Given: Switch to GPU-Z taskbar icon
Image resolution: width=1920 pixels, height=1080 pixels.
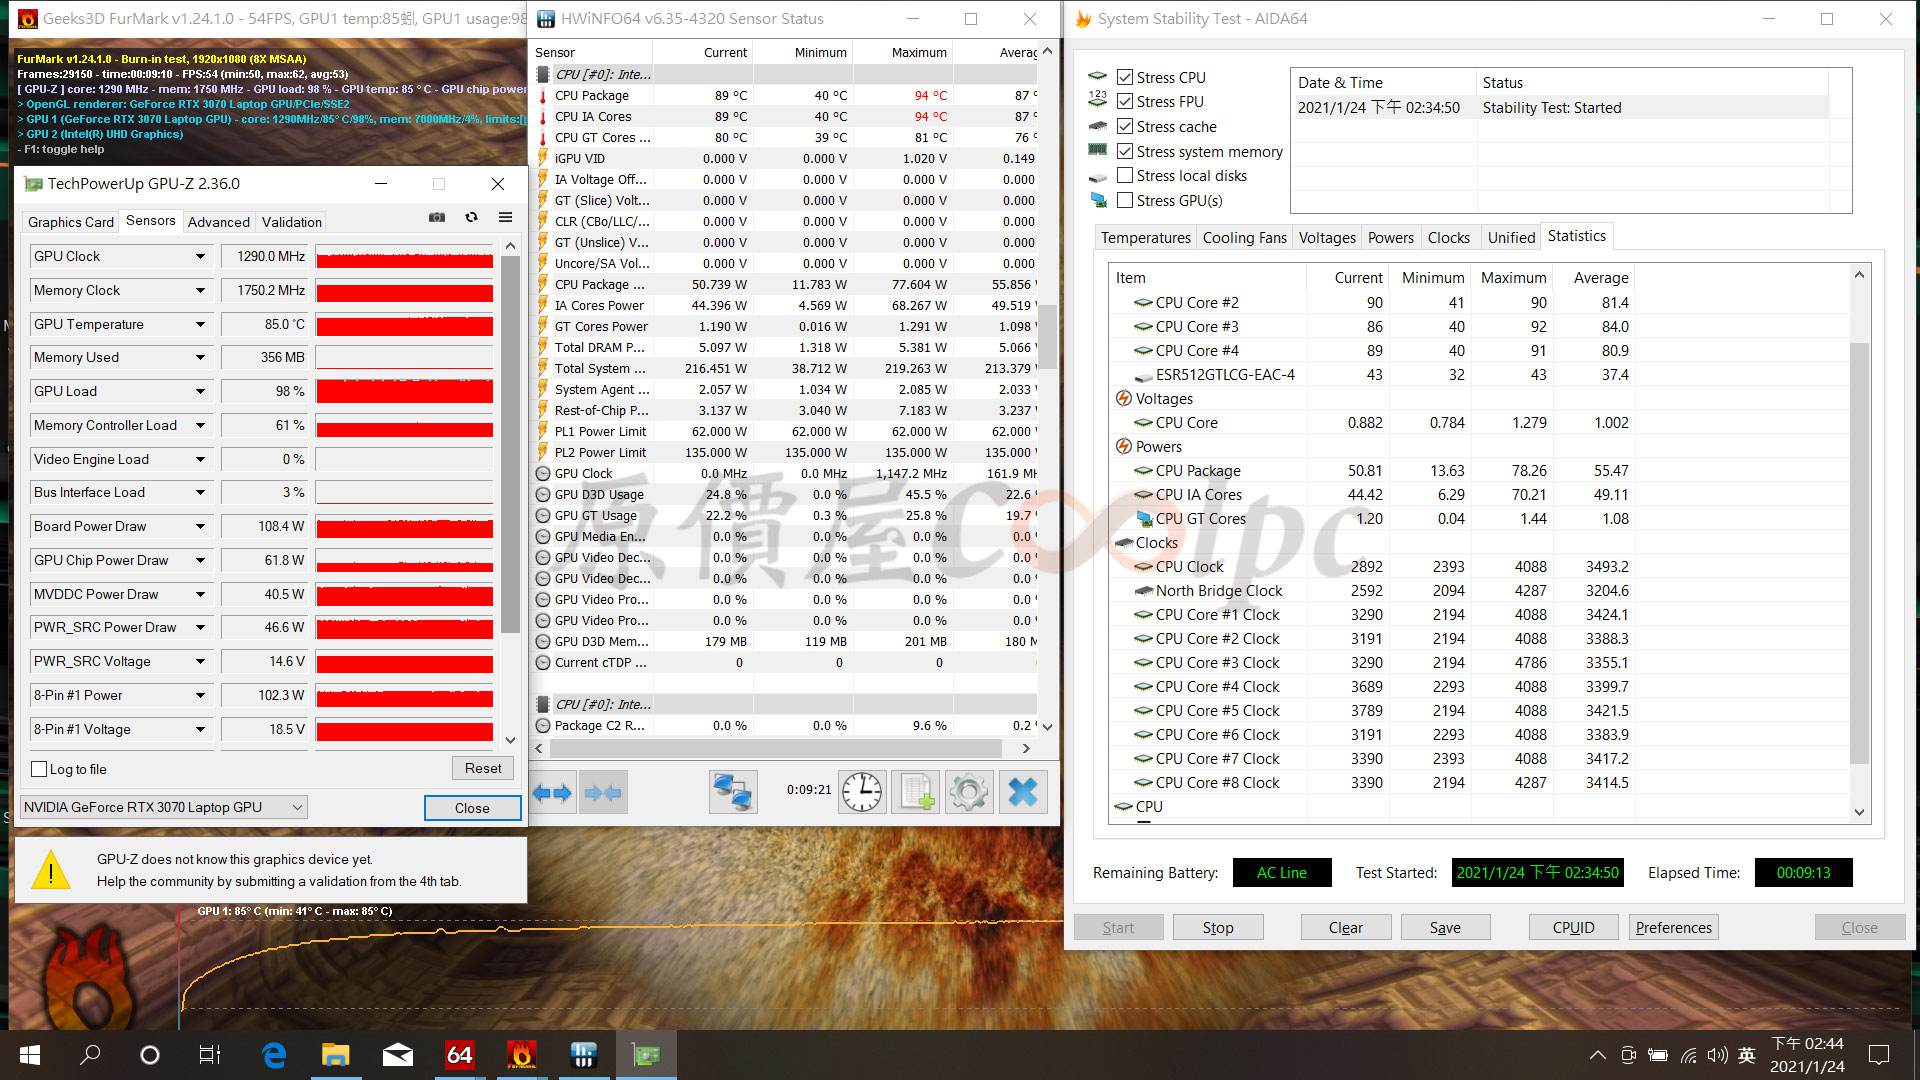Looking at the screenshot, I should (646, 1055).
